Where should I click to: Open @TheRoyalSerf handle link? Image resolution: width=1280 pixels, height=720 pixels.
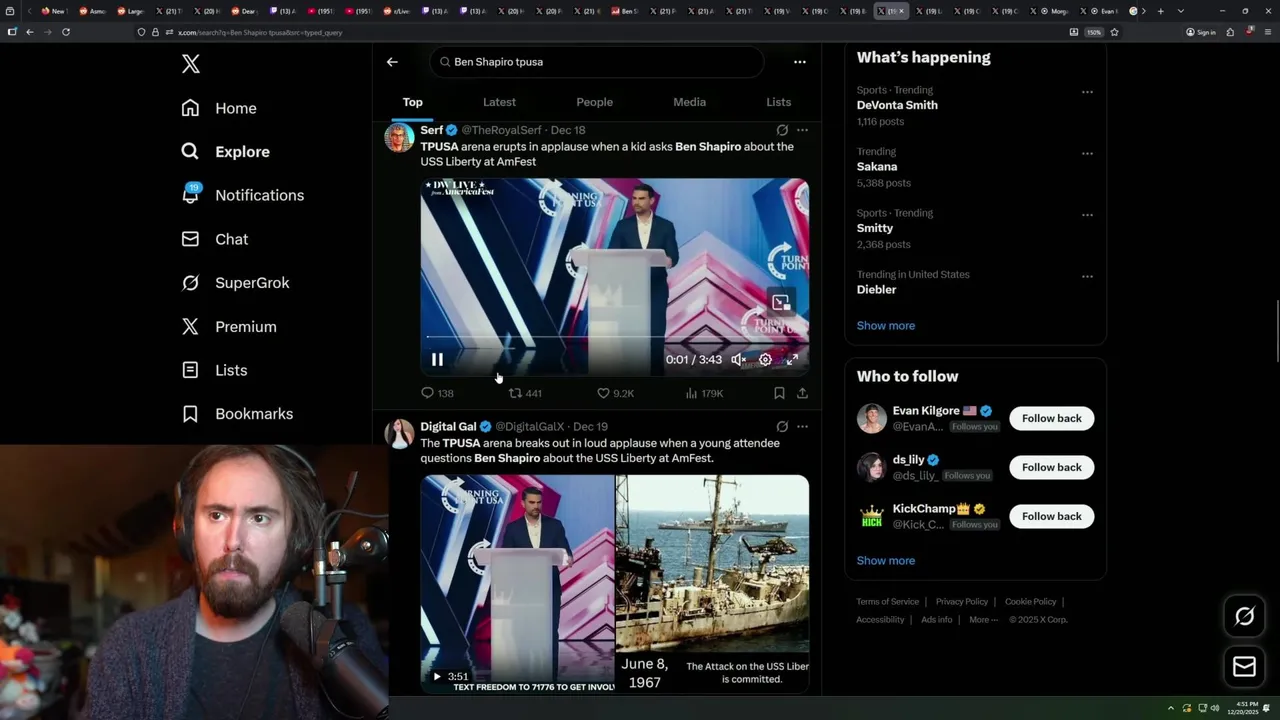(501, 130)
